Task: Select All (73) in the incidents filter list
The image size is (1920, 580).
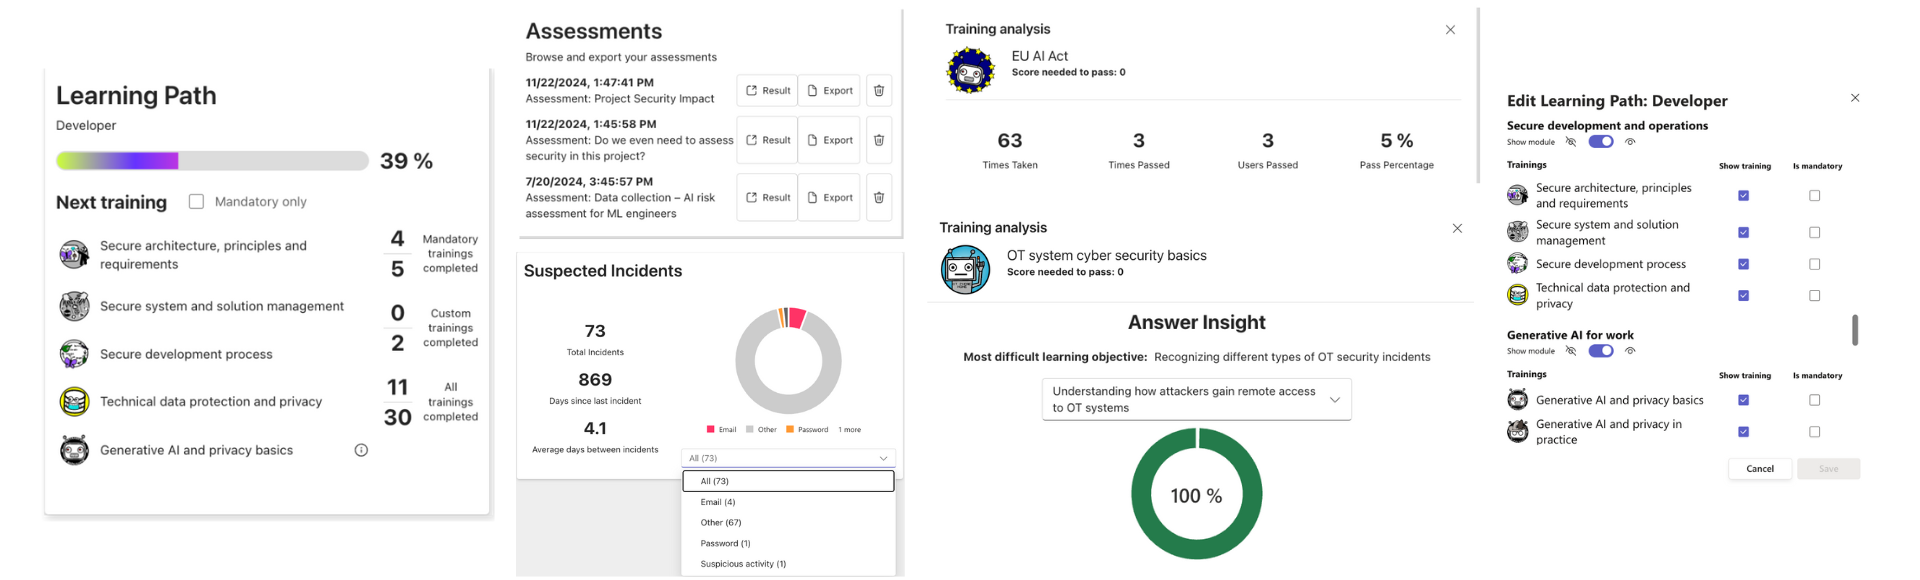Action: [788, 481]
